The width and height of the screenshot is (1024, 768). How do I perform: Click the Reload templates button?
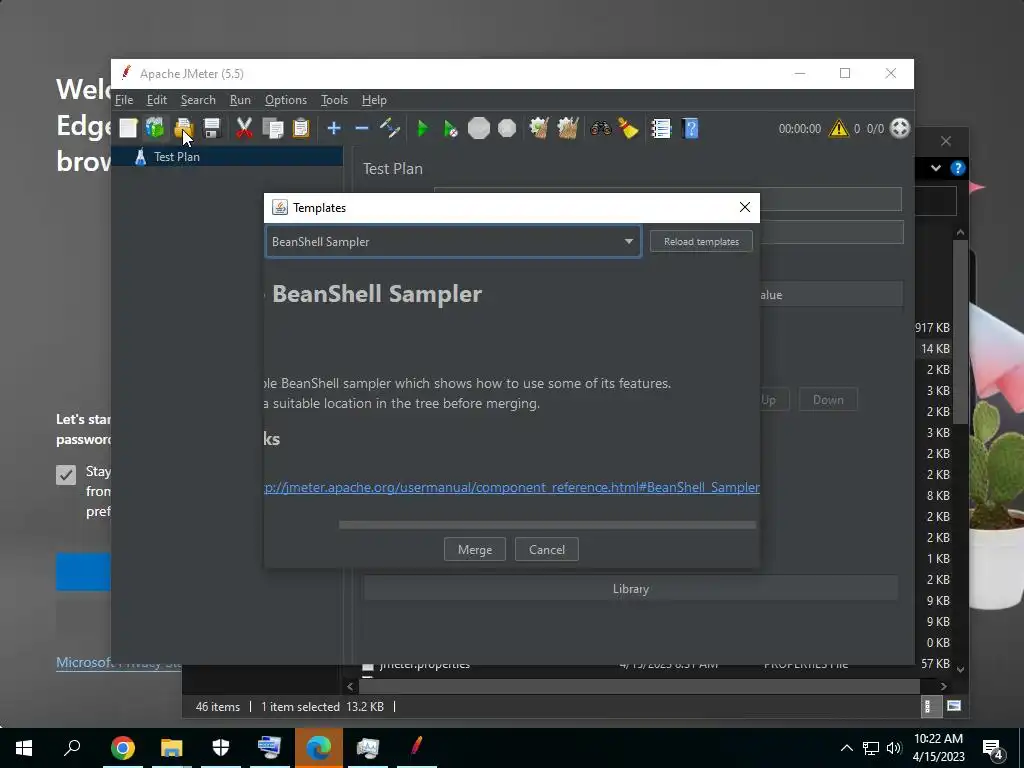click(x=701, y=242)
